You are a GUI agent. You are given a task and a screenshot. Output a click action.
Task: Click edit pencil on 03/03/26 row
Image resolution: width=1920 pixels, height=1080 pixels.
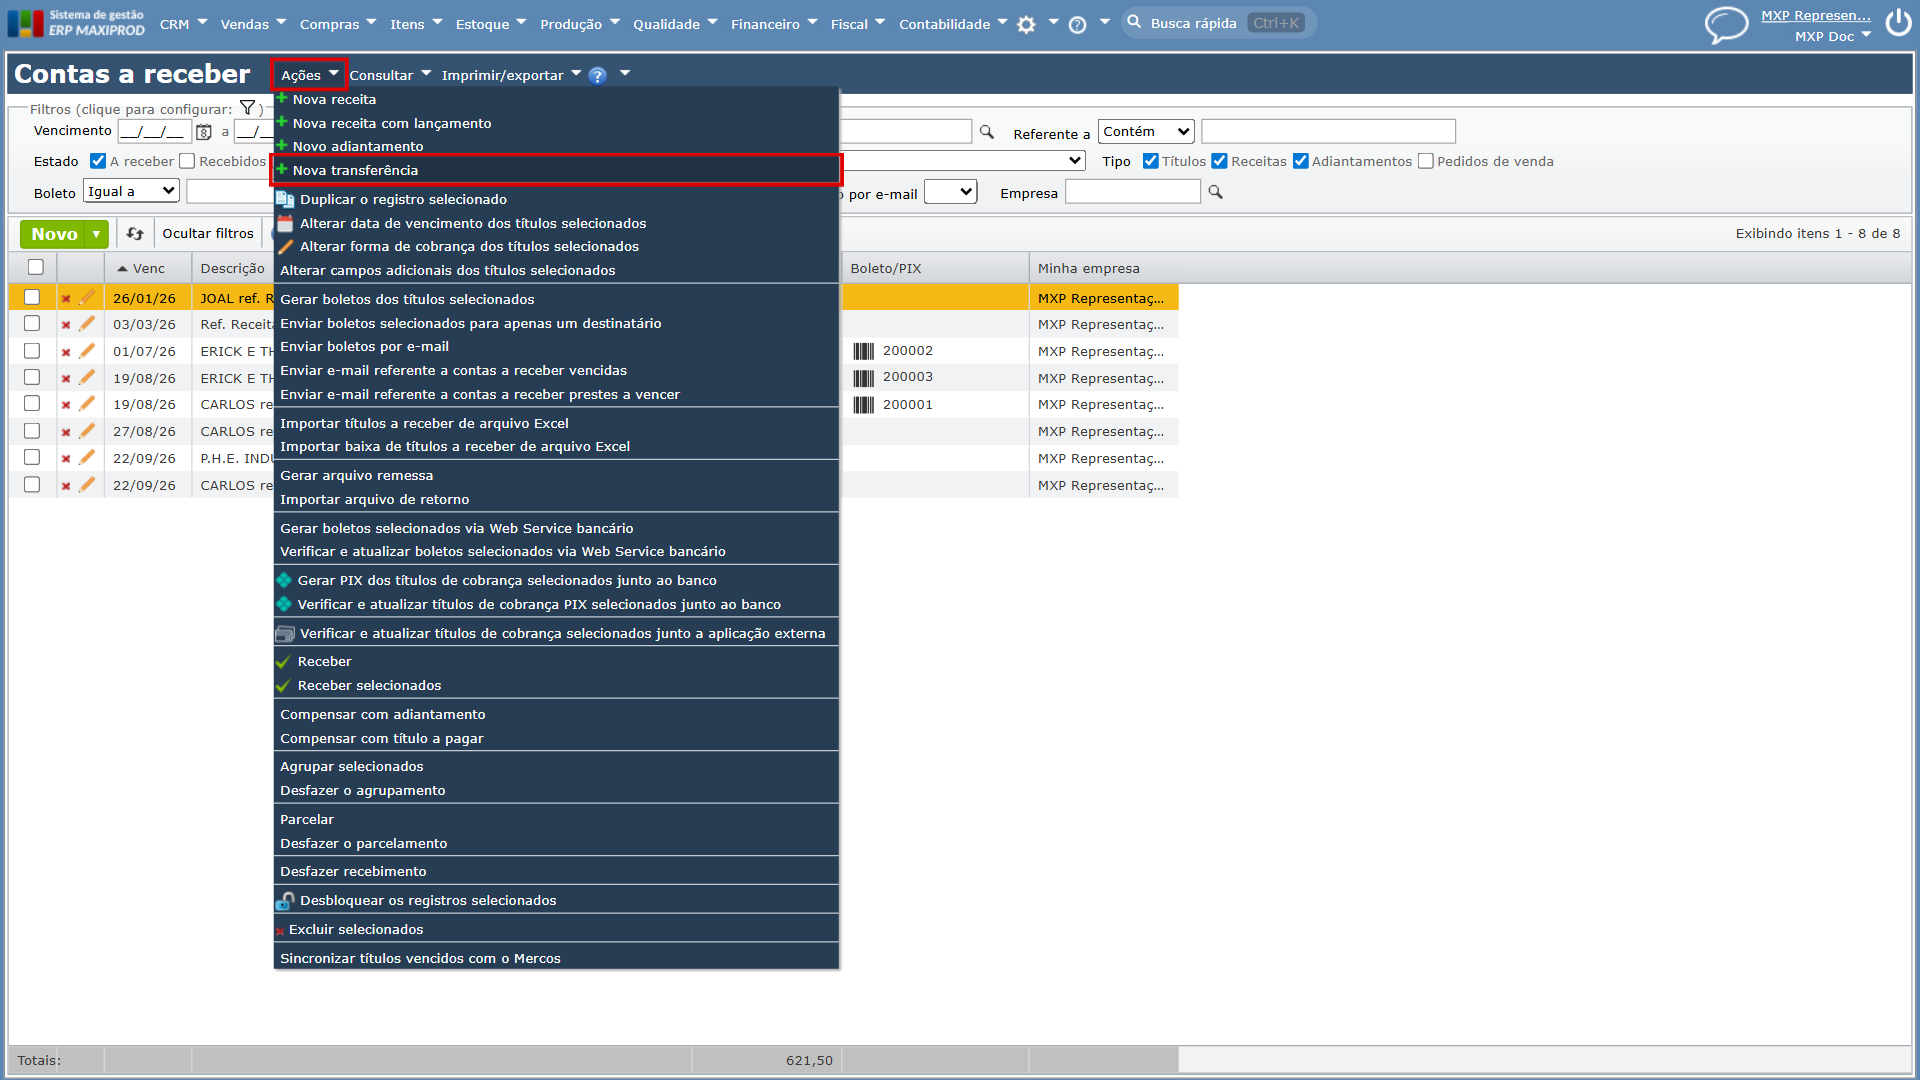click(x=87, y=324)
